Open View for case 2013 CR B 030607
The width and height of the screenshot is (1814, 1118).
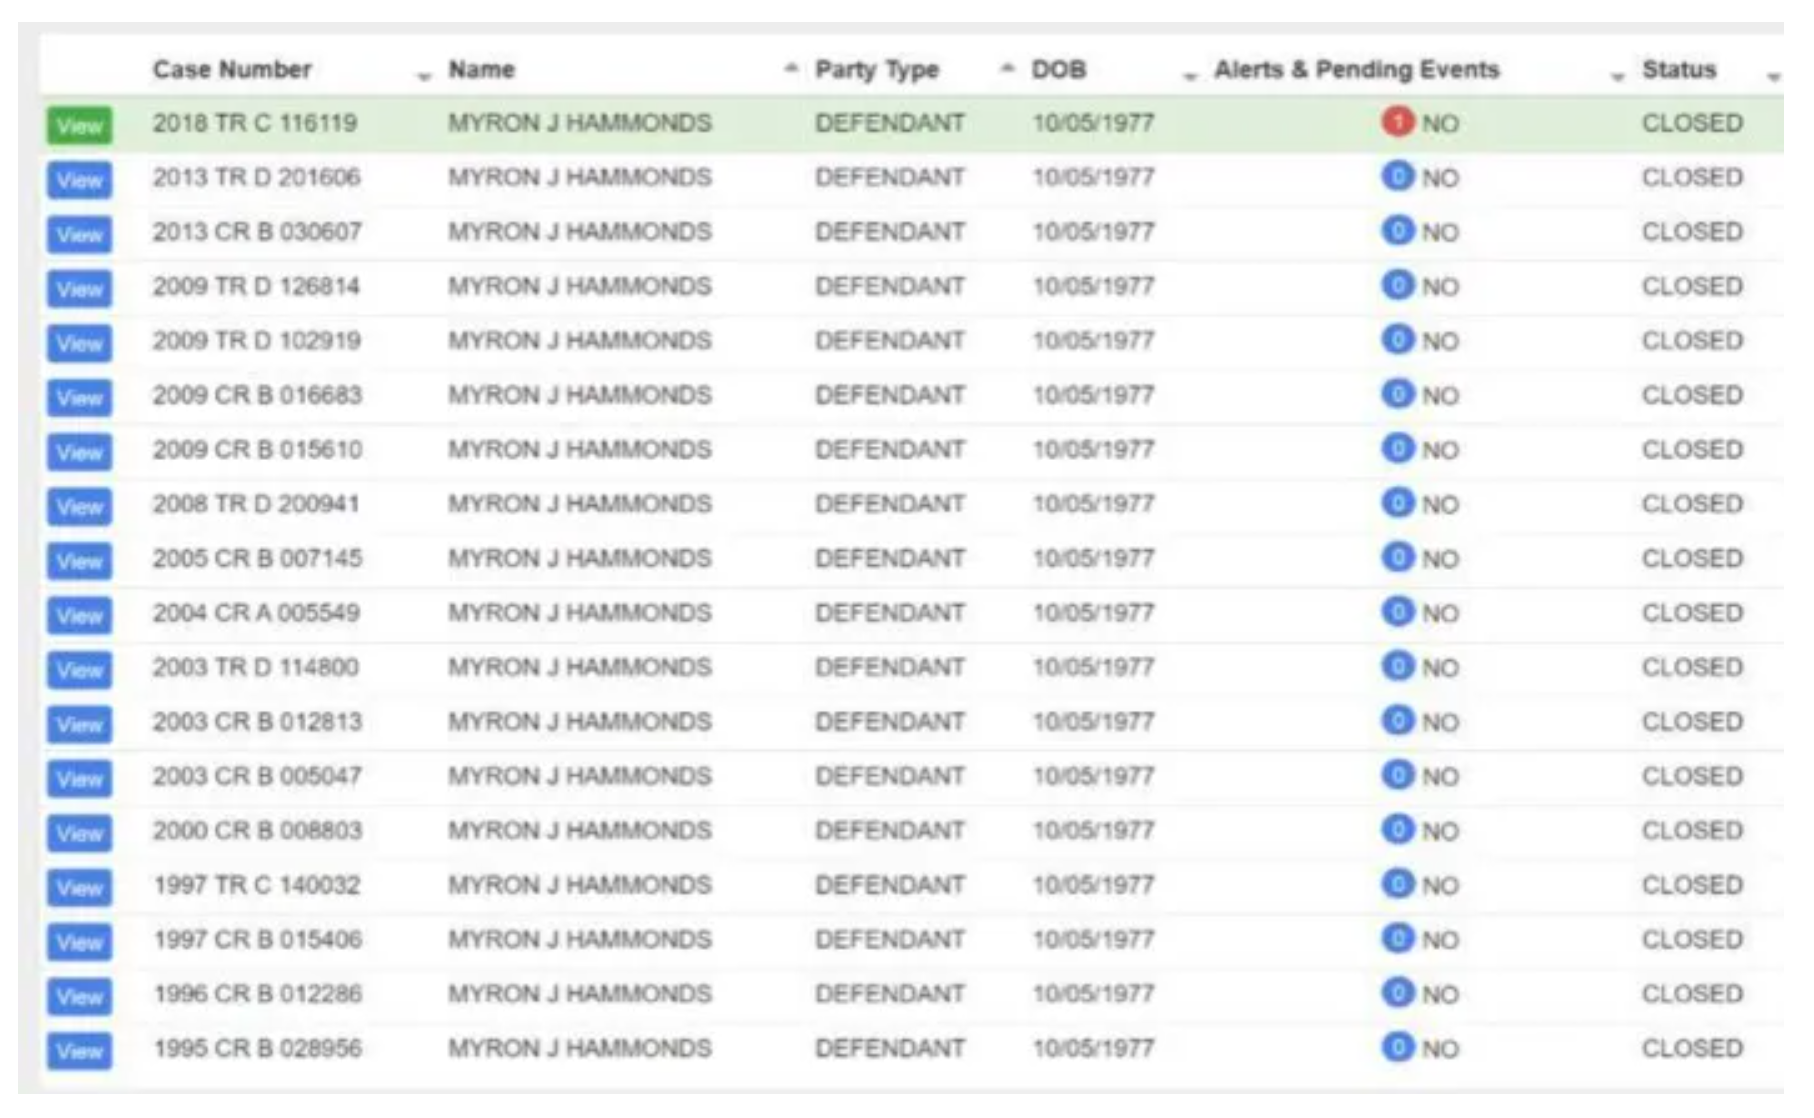(x=79, y=235)
